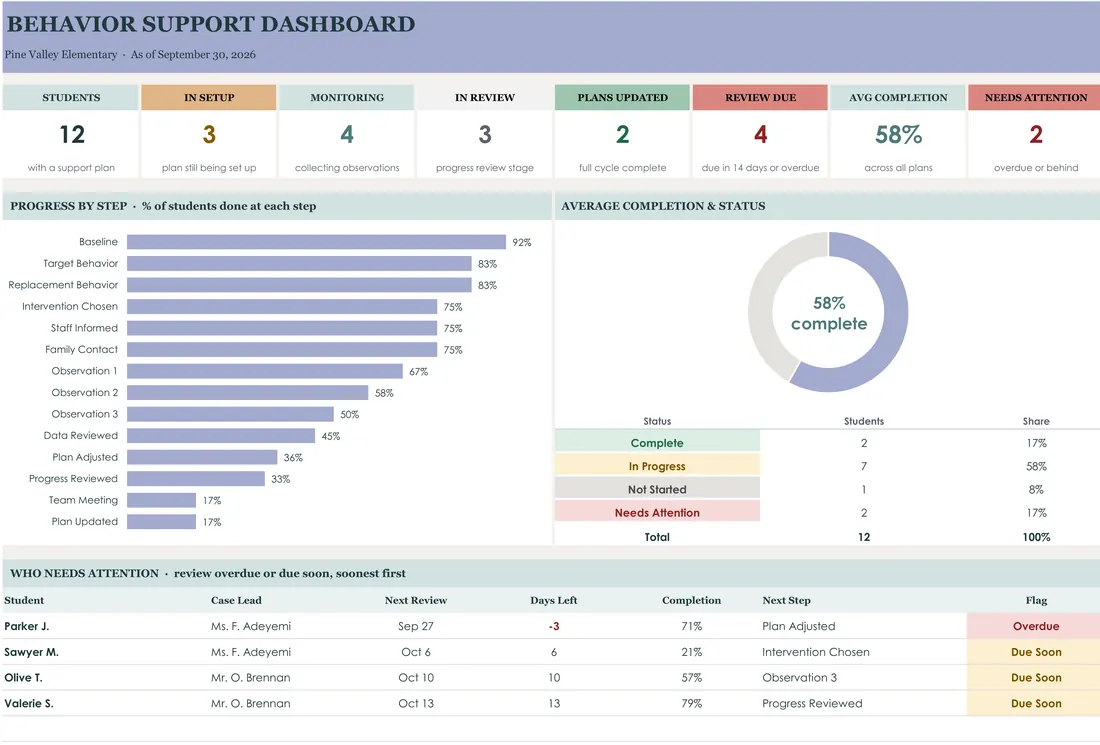Select the 36% value for Plan Adjusted
The height and width of the screenshot is (745, 1100).
(x=293, y=457)
